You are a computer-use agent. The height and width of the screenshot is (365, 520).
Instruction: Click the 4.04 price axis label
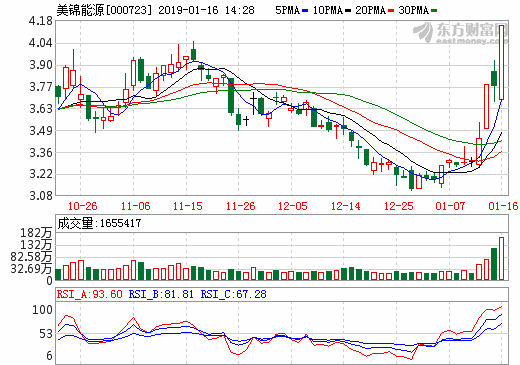(x=41, y=43)
